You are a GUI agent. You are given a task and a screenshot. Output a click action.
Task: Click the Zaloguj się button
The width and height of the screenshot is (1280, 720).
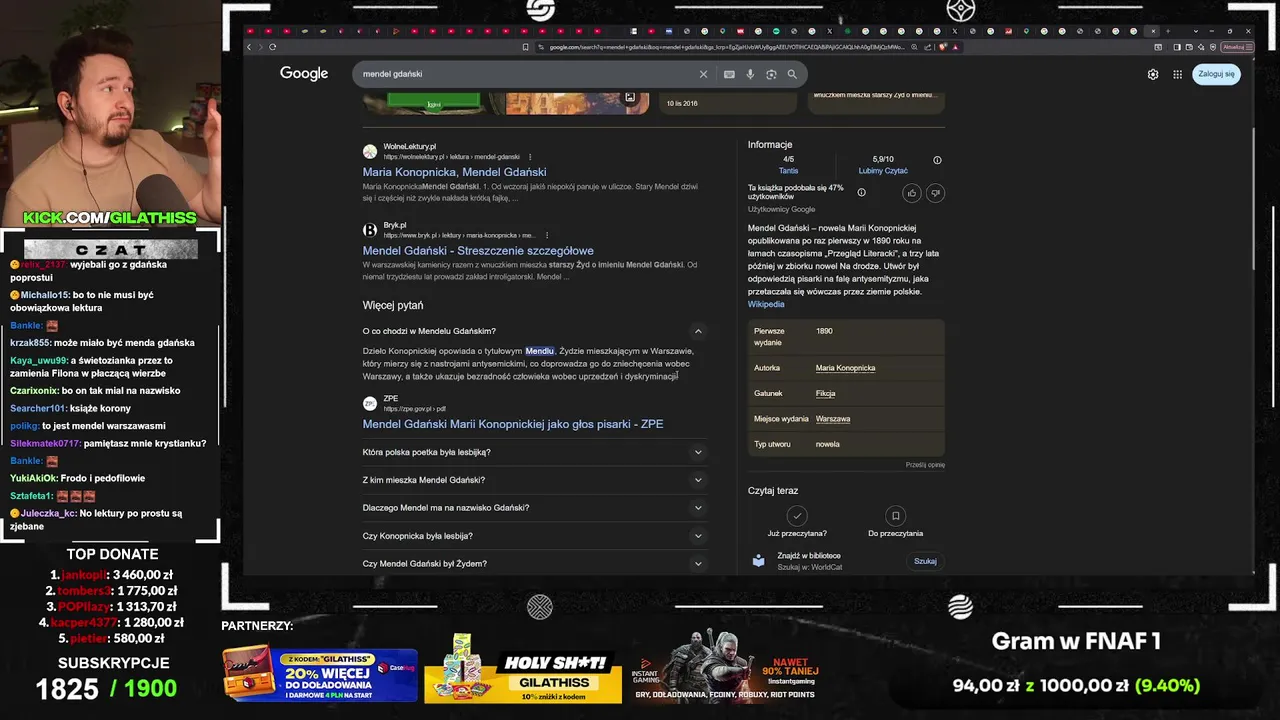[x=1216, y=74]
